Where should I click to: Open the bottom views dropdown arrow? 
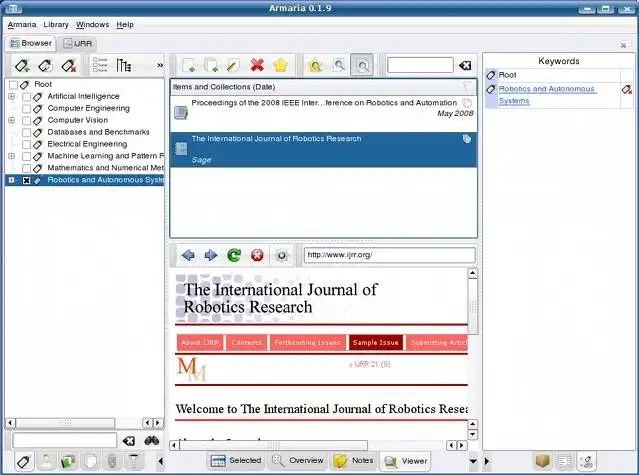[473, 461]
